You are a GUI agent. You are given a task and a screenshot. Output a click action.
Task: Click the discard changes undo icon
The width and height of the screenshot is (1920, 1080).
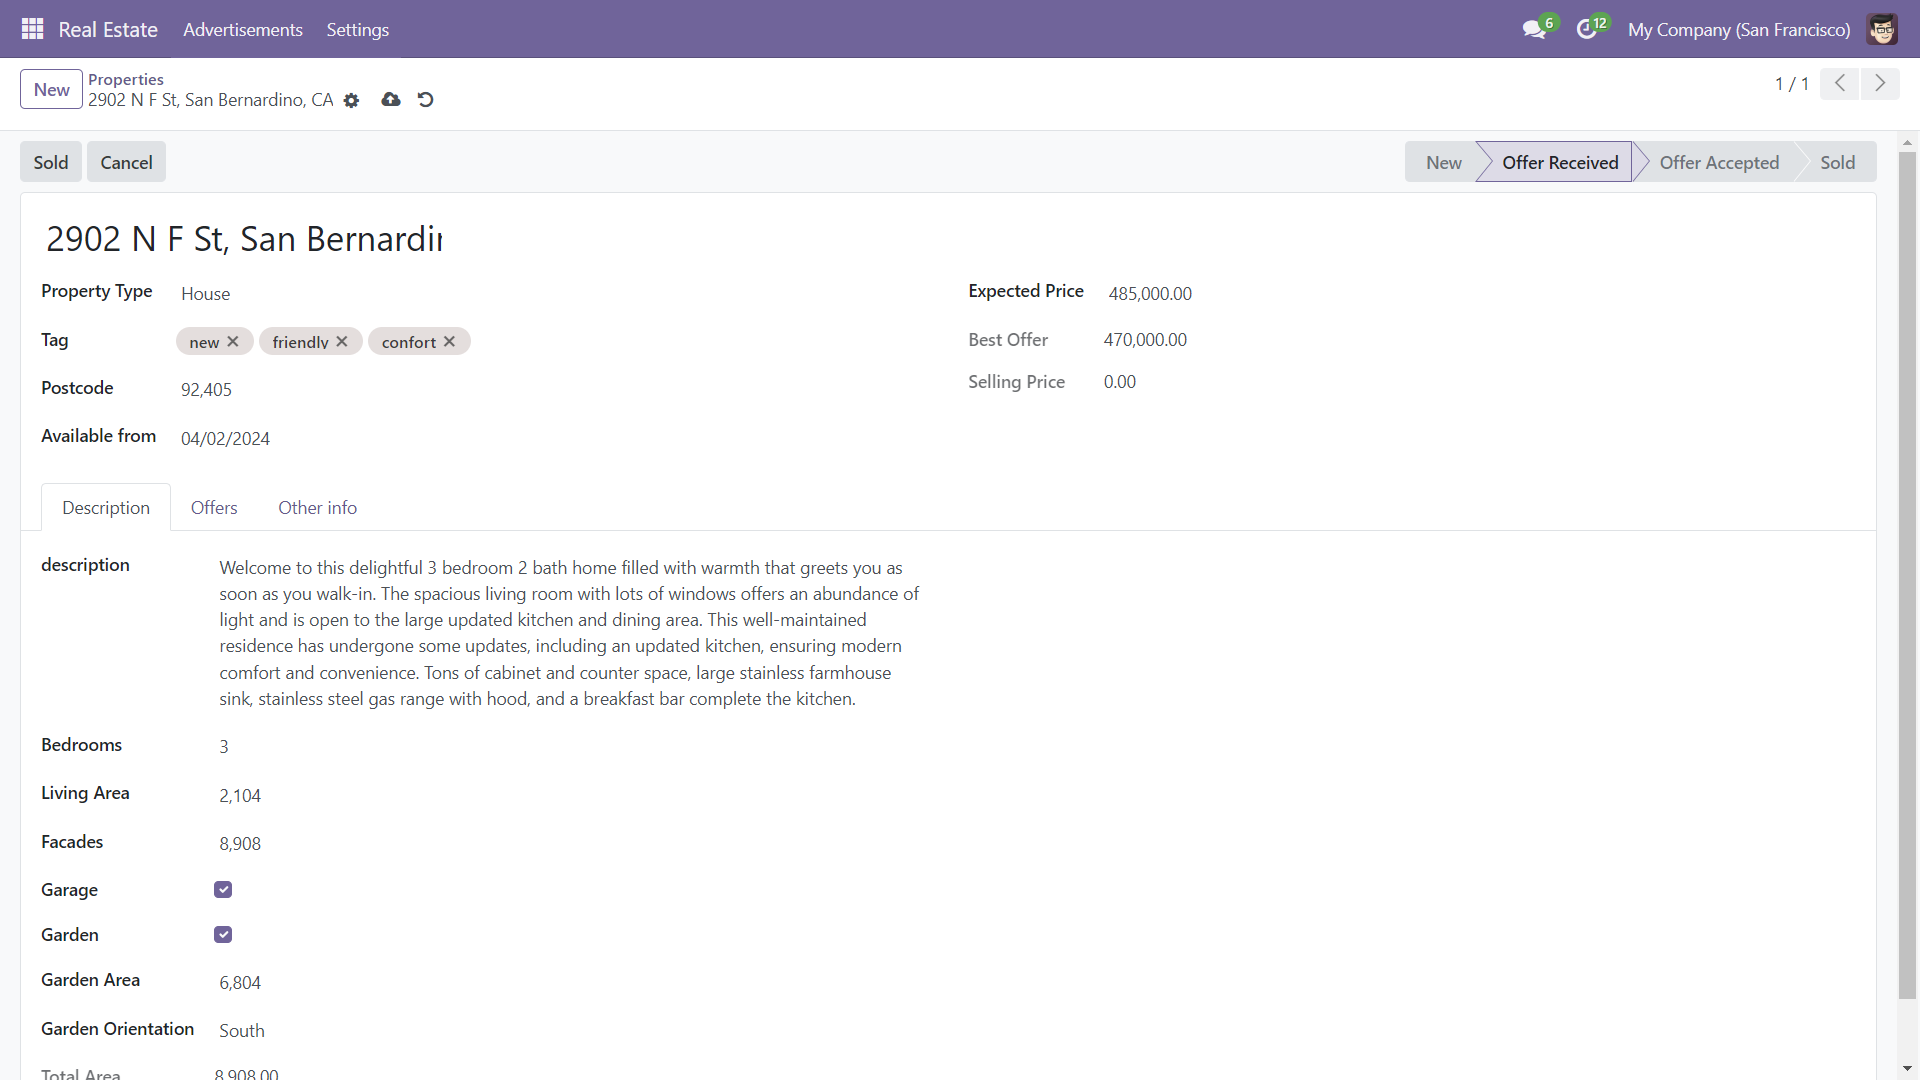click(x=425, y=100)
